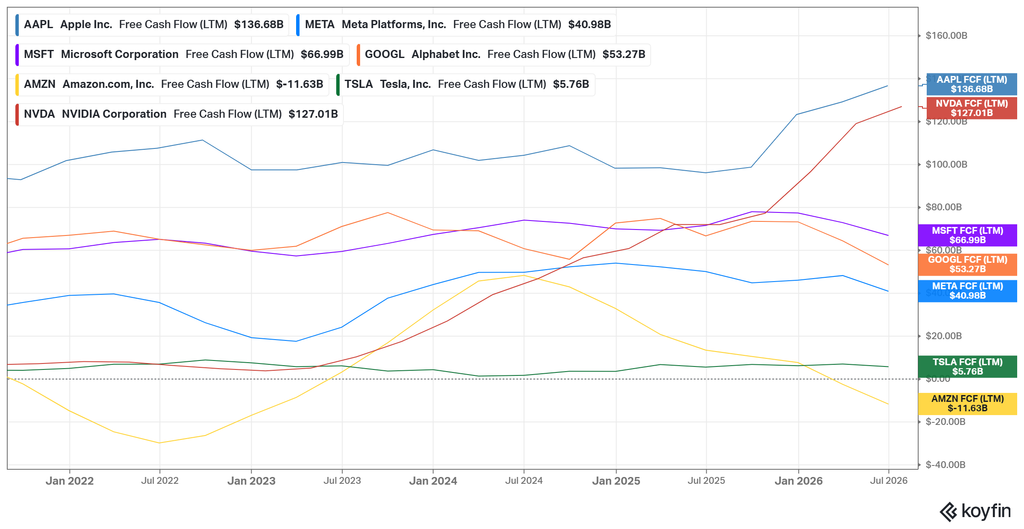Image resolution: width=1024 pixels, height=529 pixels.
Task: Click the Jul 2023 x-axis label
Action: 342,481
